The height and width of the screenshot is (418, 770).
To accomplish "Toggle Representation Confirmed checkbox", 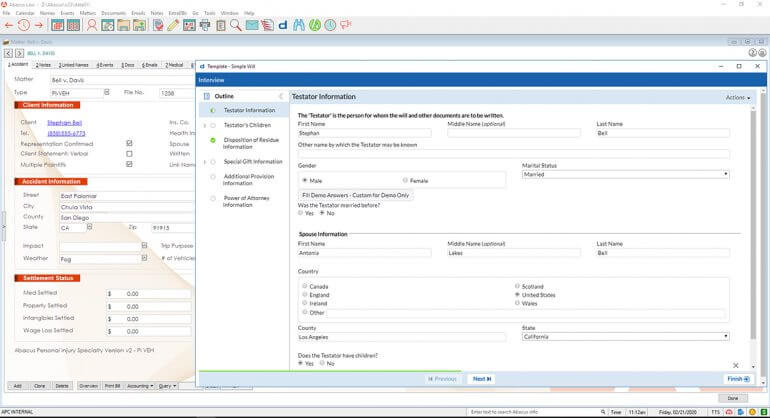I will coord(129,143).
